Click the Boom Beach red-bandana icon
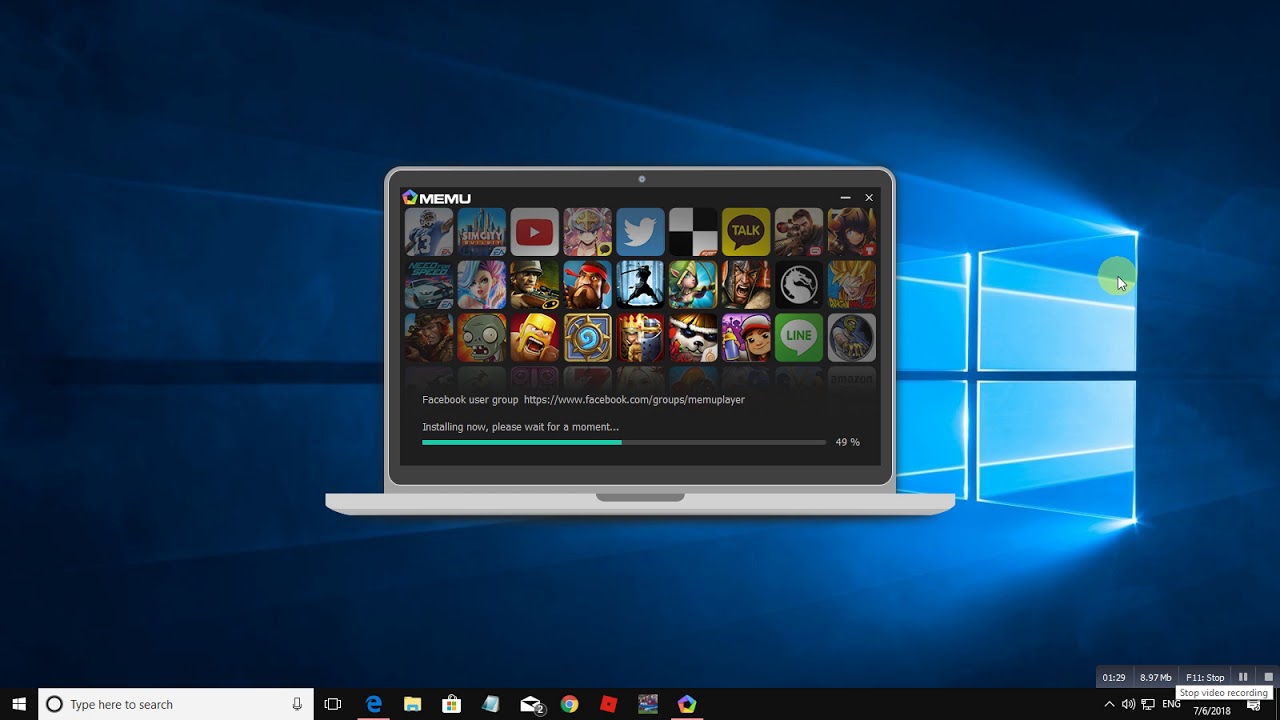The width and height of the screenshot is (1280, 720). click(x=588, y=285)
